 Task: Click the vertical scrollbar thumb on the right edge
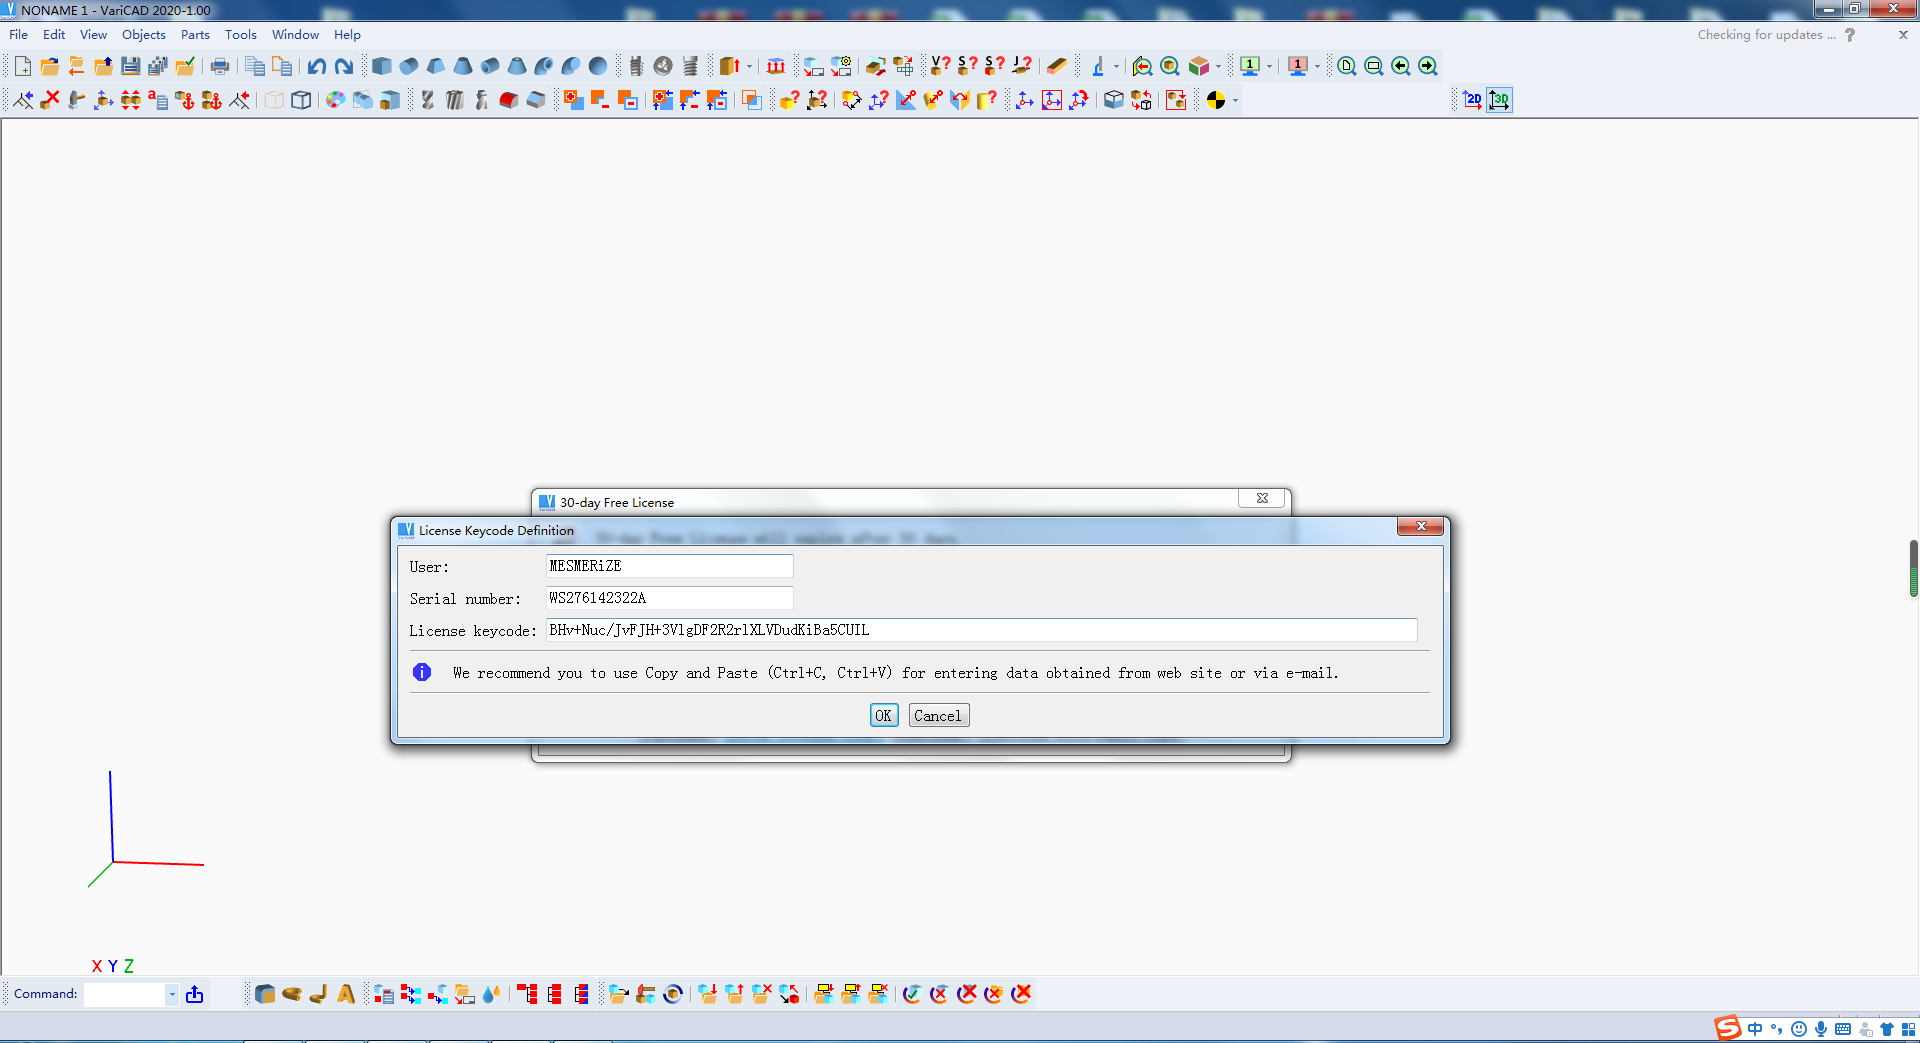[1914, 568]
